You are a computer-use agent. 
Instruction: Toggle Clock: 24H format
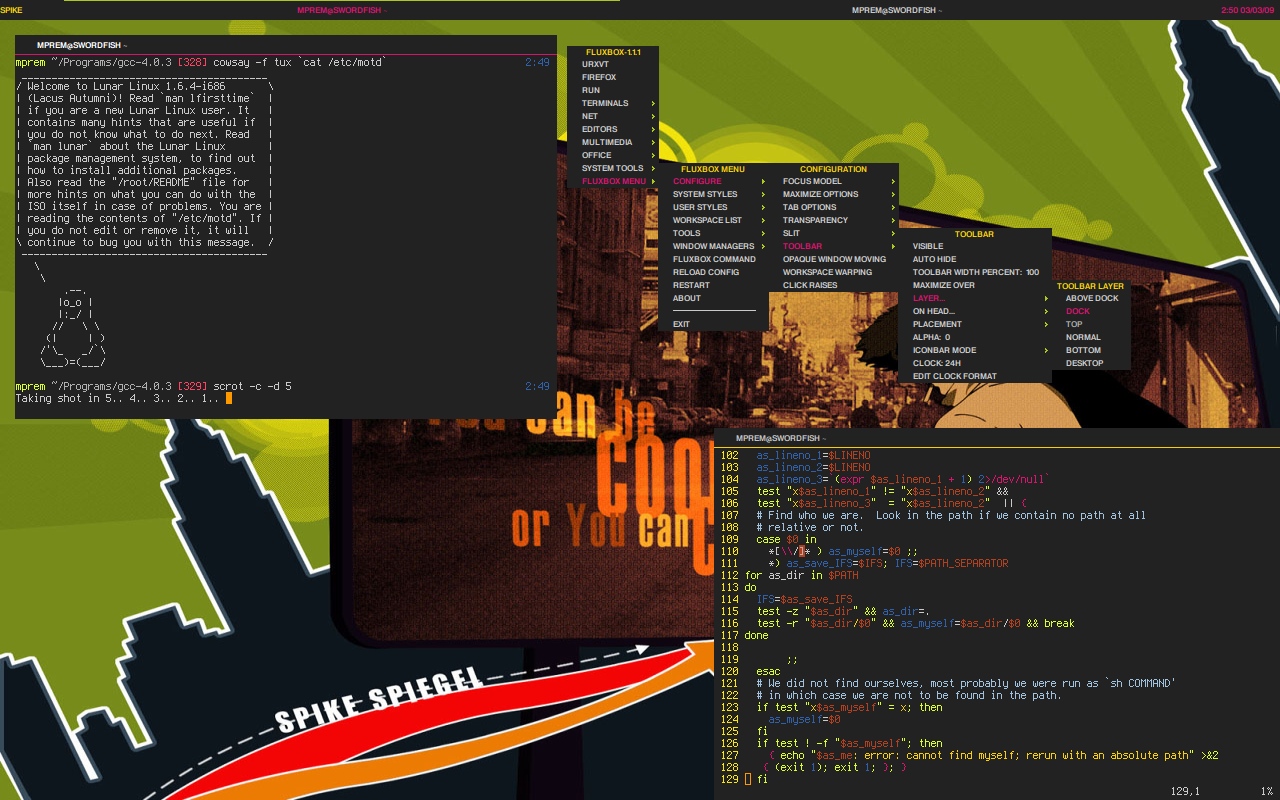tap(975, 363)
